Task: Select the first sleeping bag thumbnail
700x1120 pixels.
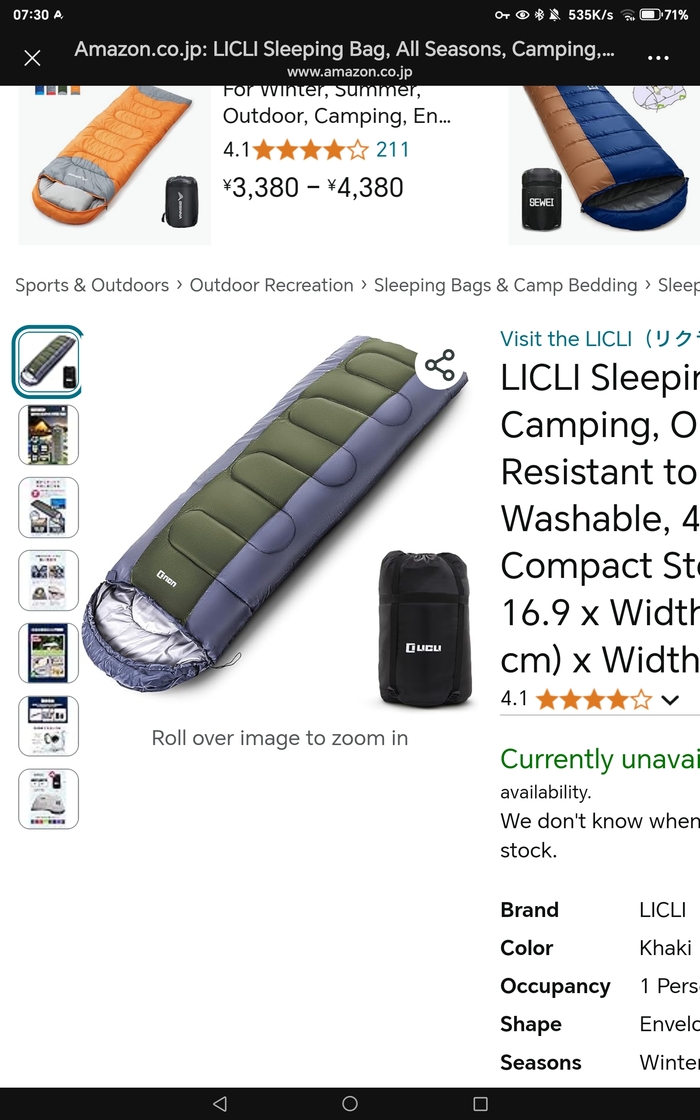Action: pyautogui.click(x=49, y=362)
